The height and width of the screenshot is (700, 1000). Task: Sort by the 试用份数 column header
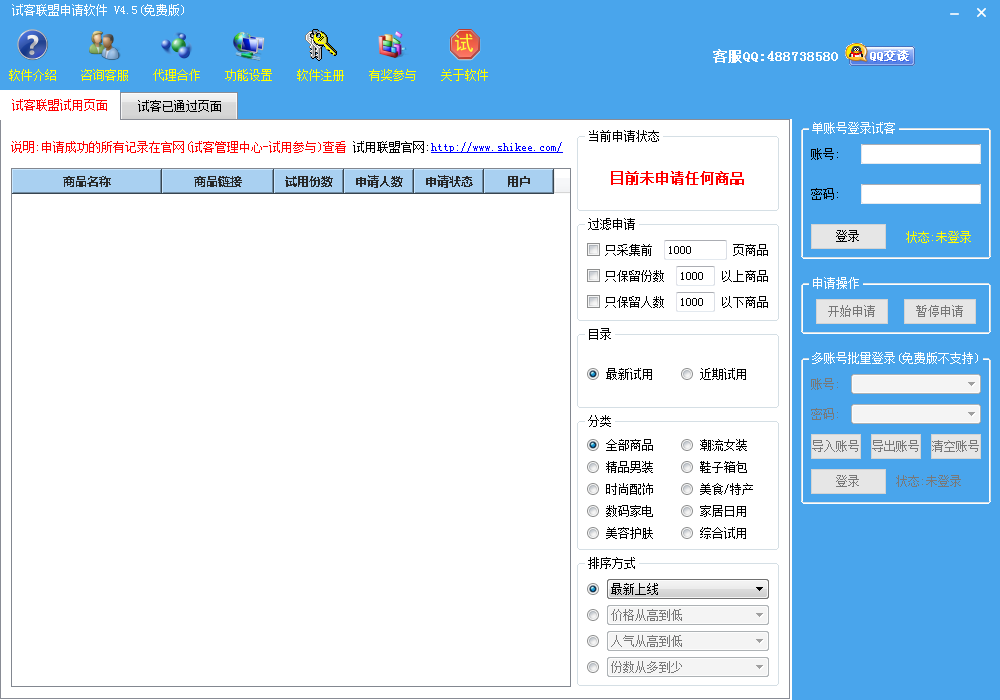tap(309, 182)
